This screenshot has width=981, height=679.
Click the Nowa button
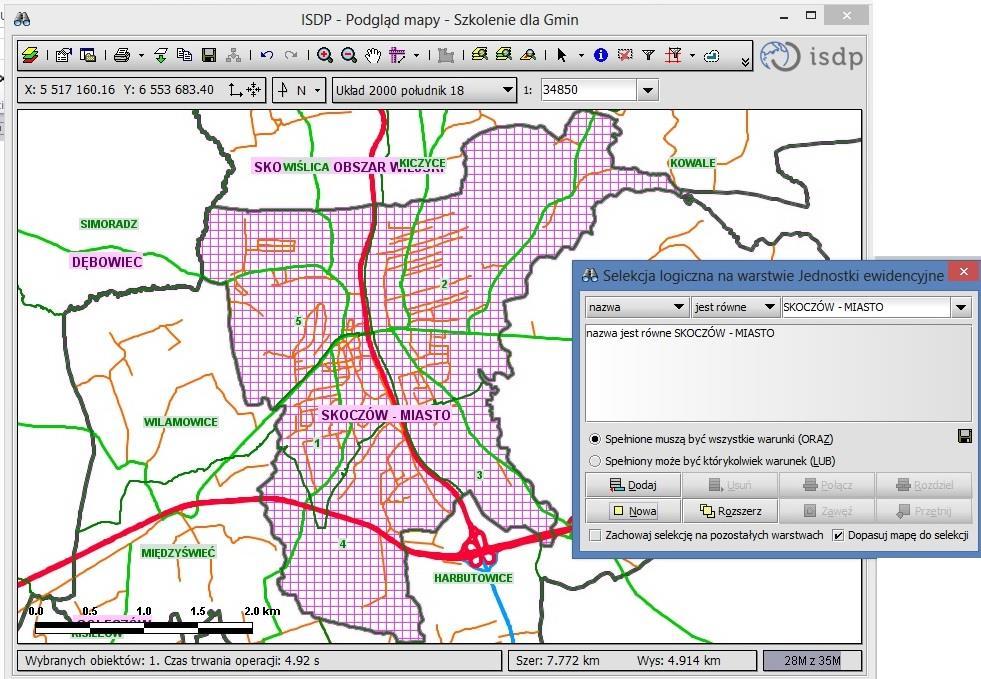(633, 511)
